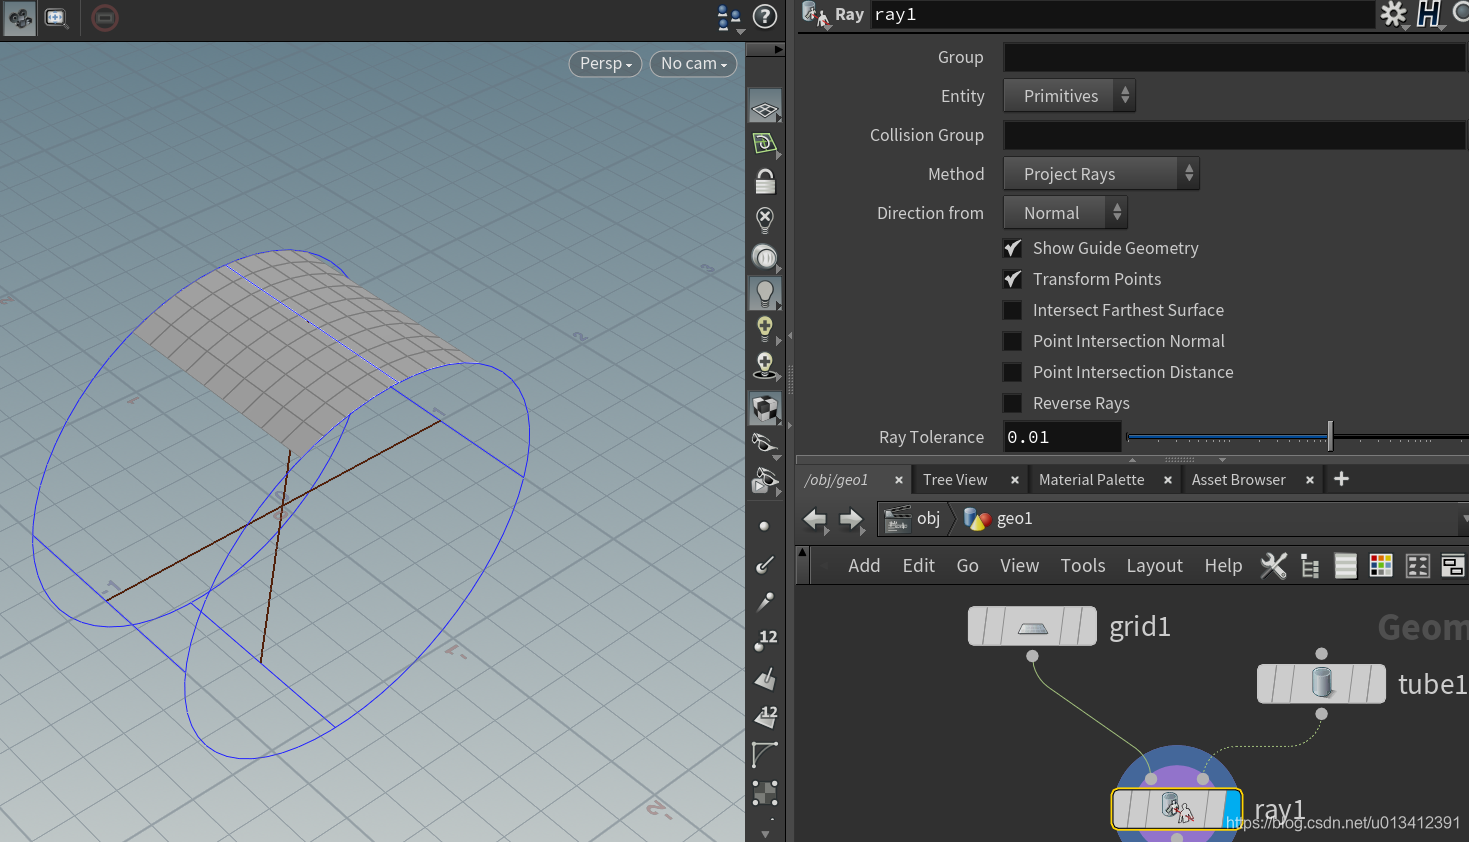Viewport: 1469px width, 842px height.
Task: Click the grid1 node icon
Action: (1032, 627)
